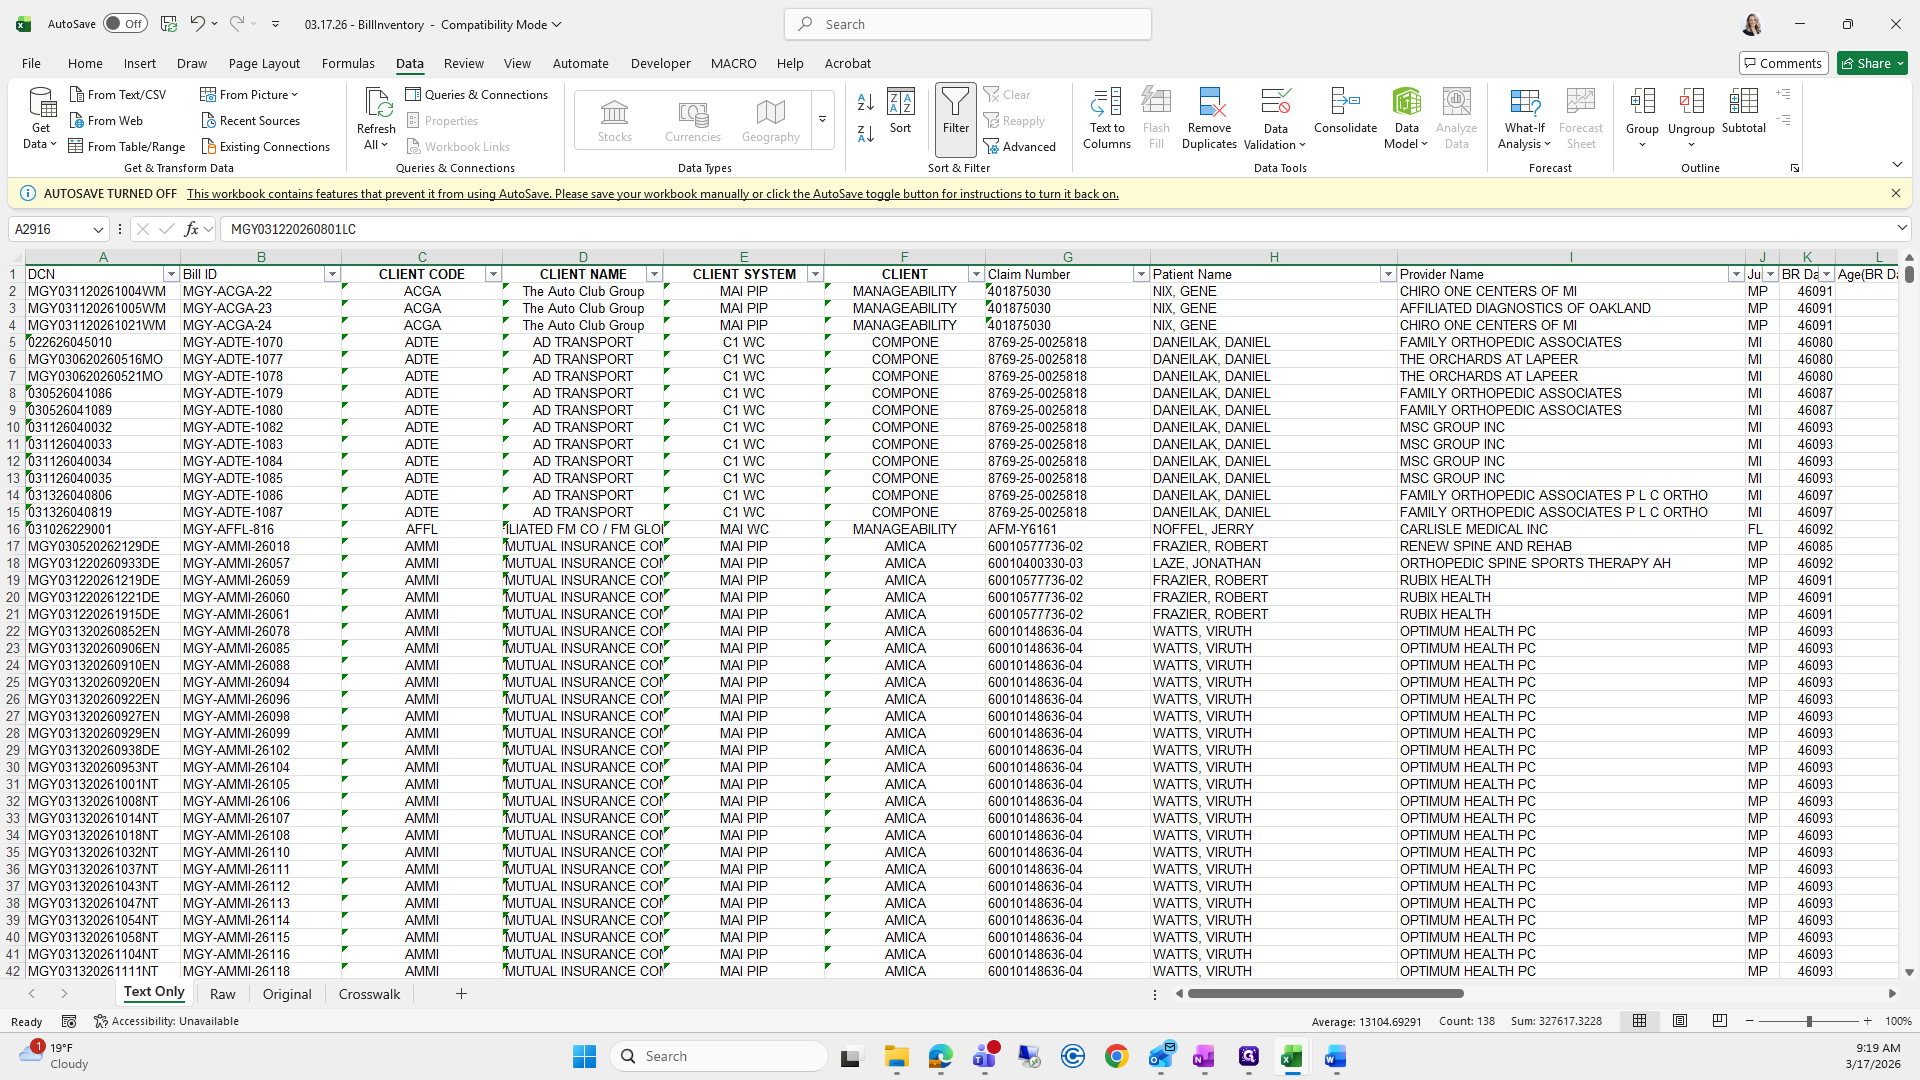Switch to the Crosswalk sheet tab
The image size is (1920, 1080).
(369, 994)
